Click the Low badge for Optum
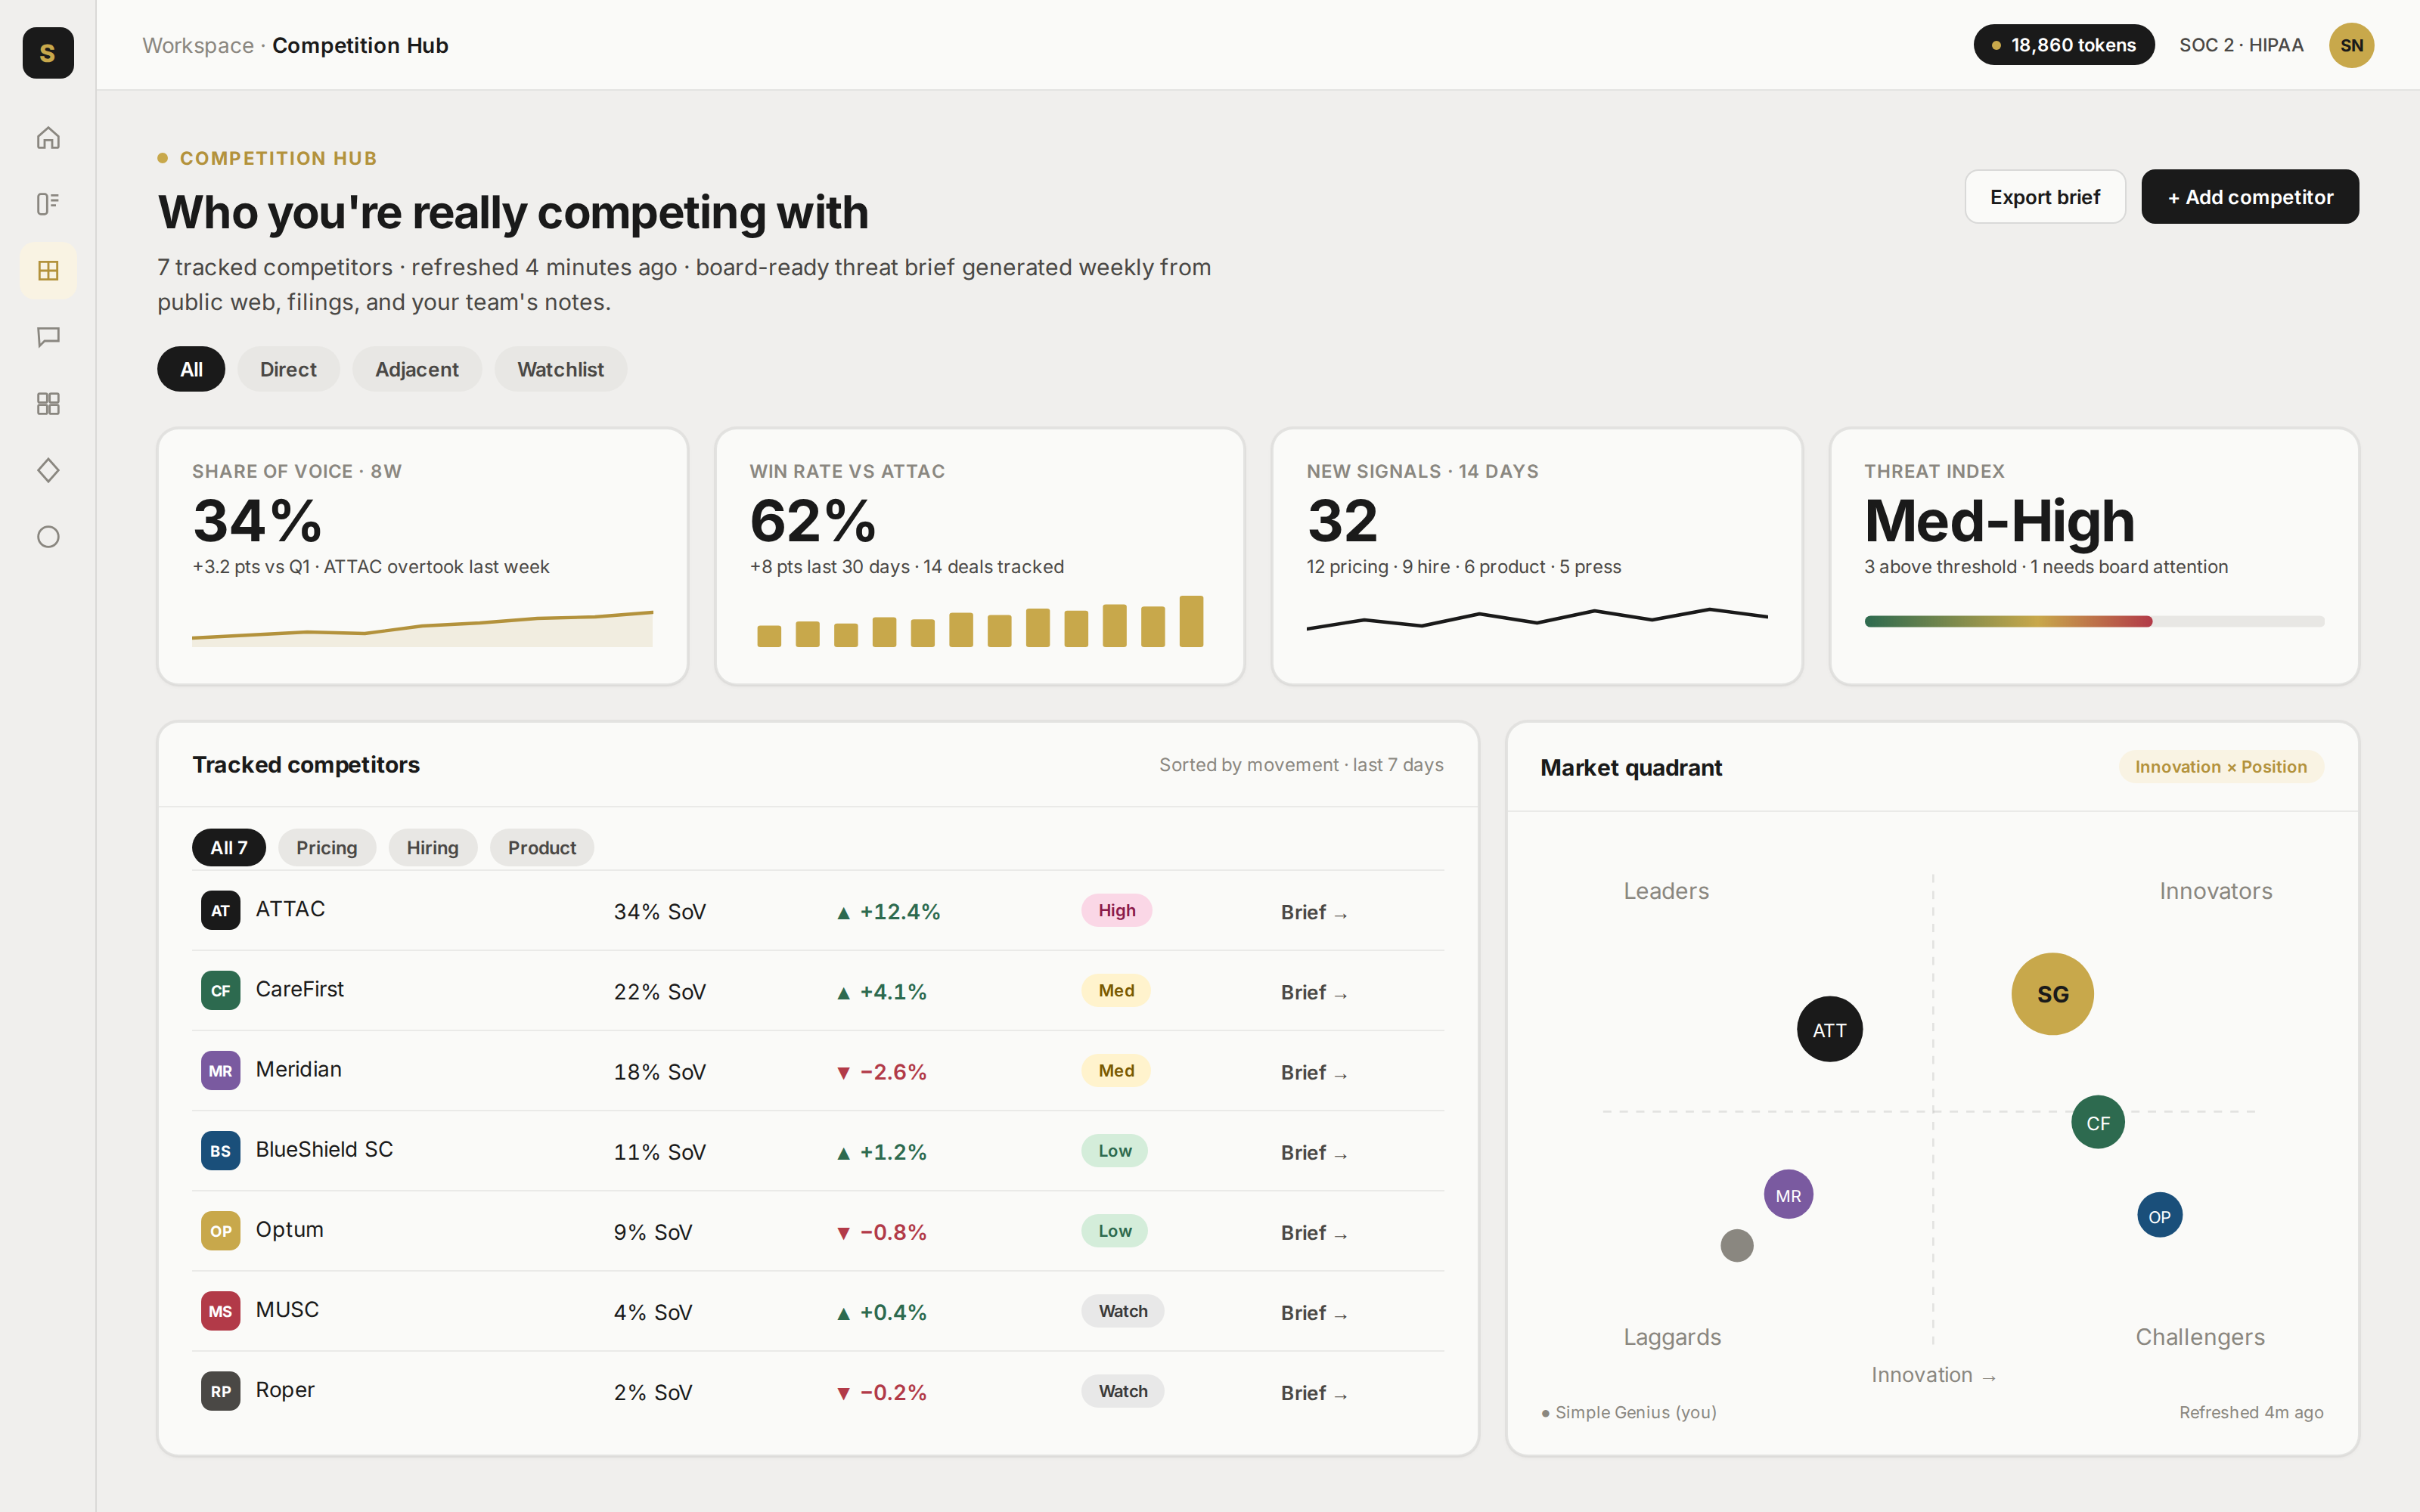 click(1114, 1230)
